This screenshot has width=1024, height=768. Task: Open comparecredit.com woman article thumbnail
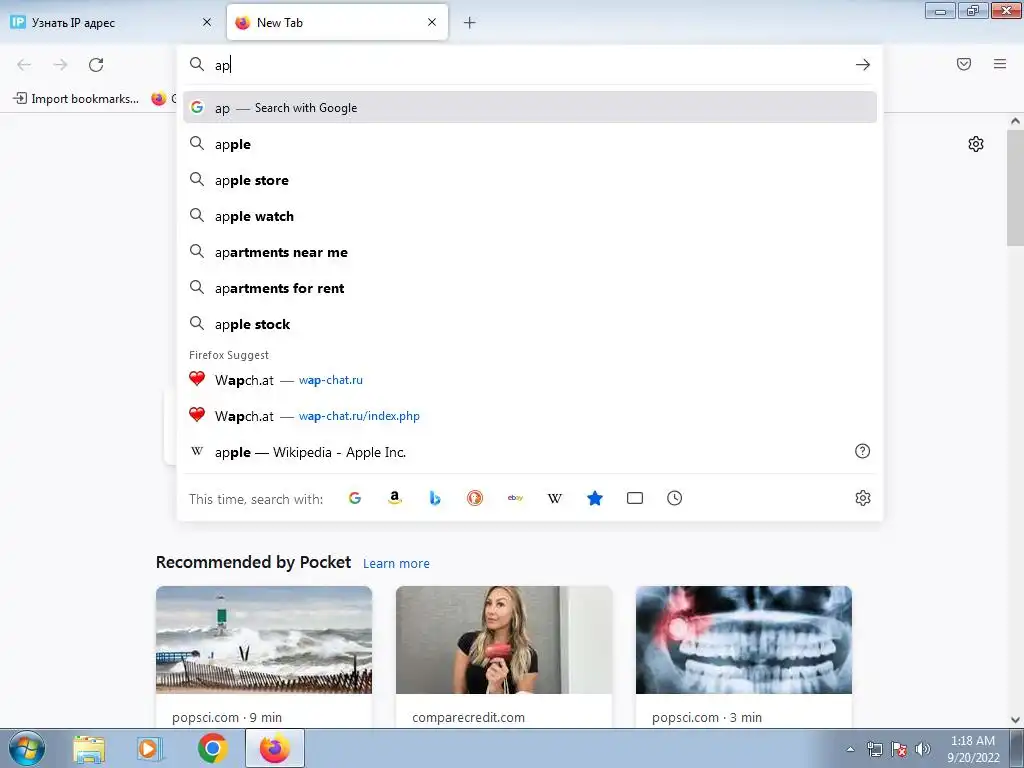[504, 640]
